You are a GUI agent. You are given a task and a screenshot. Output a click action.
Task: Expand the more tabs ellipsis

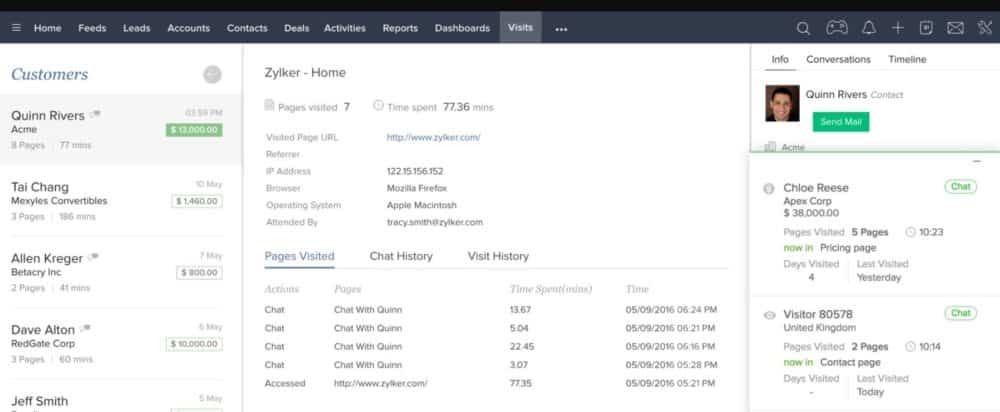pos(561,29)
